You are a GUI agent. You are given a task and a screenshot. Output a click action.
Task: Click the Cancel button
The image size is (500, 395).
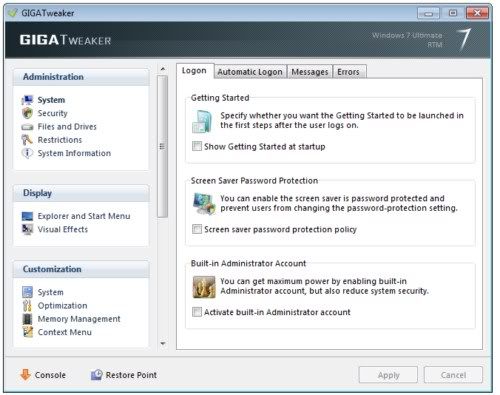453,375
